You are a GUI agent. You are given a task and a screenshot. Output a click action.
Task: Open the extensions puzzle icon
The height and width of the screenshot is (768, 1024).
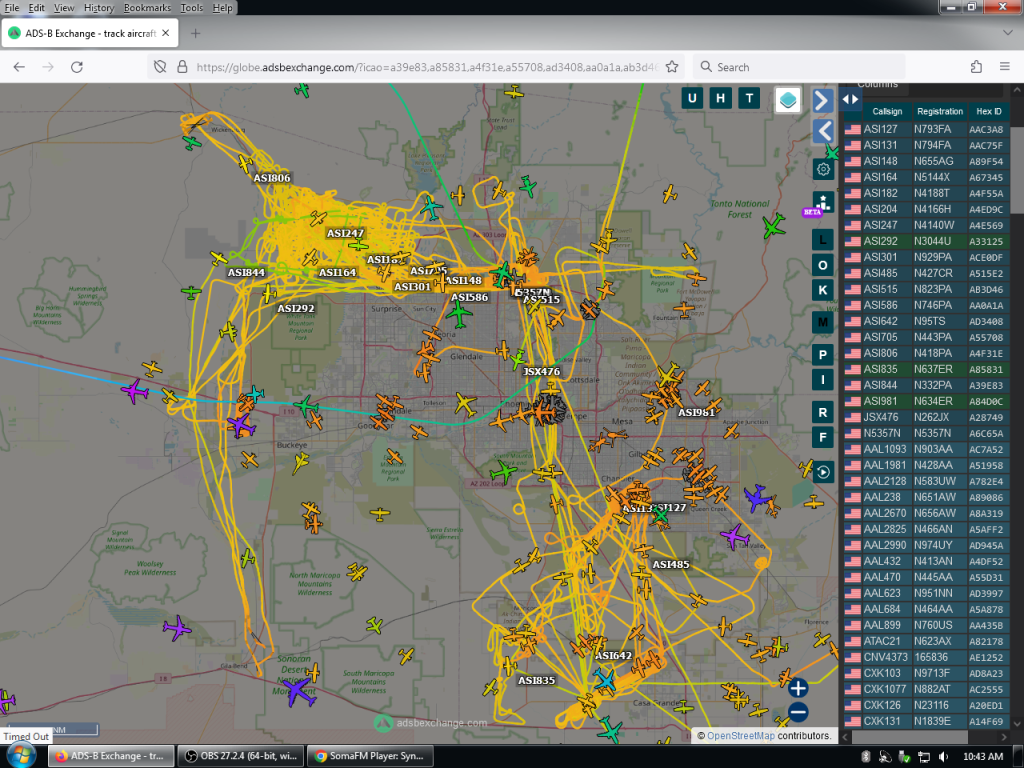coord(976,67)
